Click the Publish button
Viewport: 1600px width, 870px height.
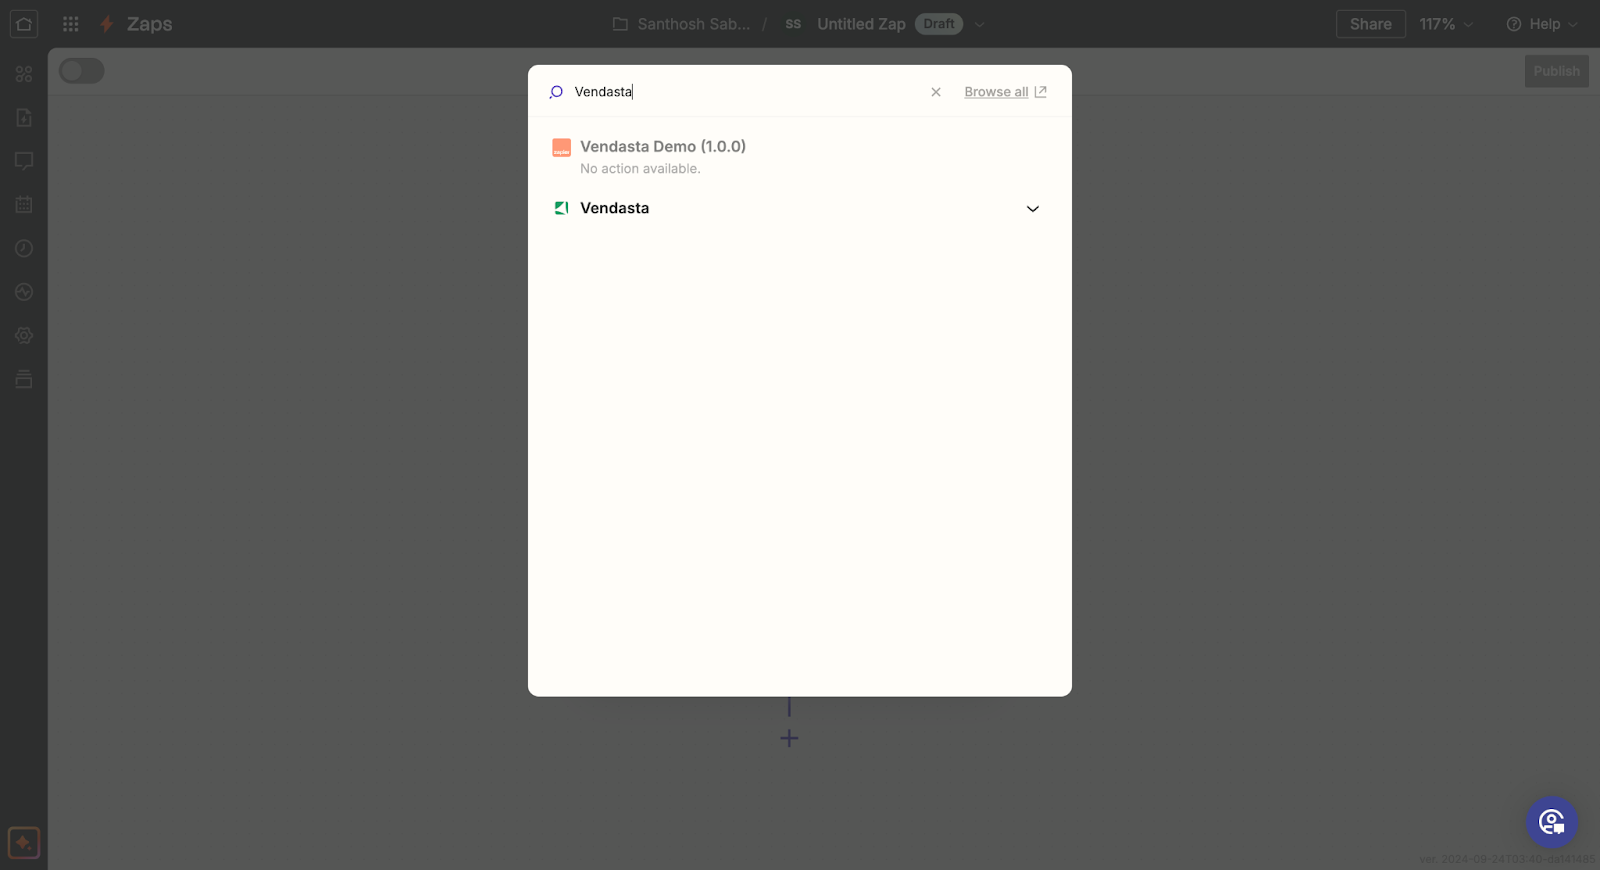(x=1557, y=71)
